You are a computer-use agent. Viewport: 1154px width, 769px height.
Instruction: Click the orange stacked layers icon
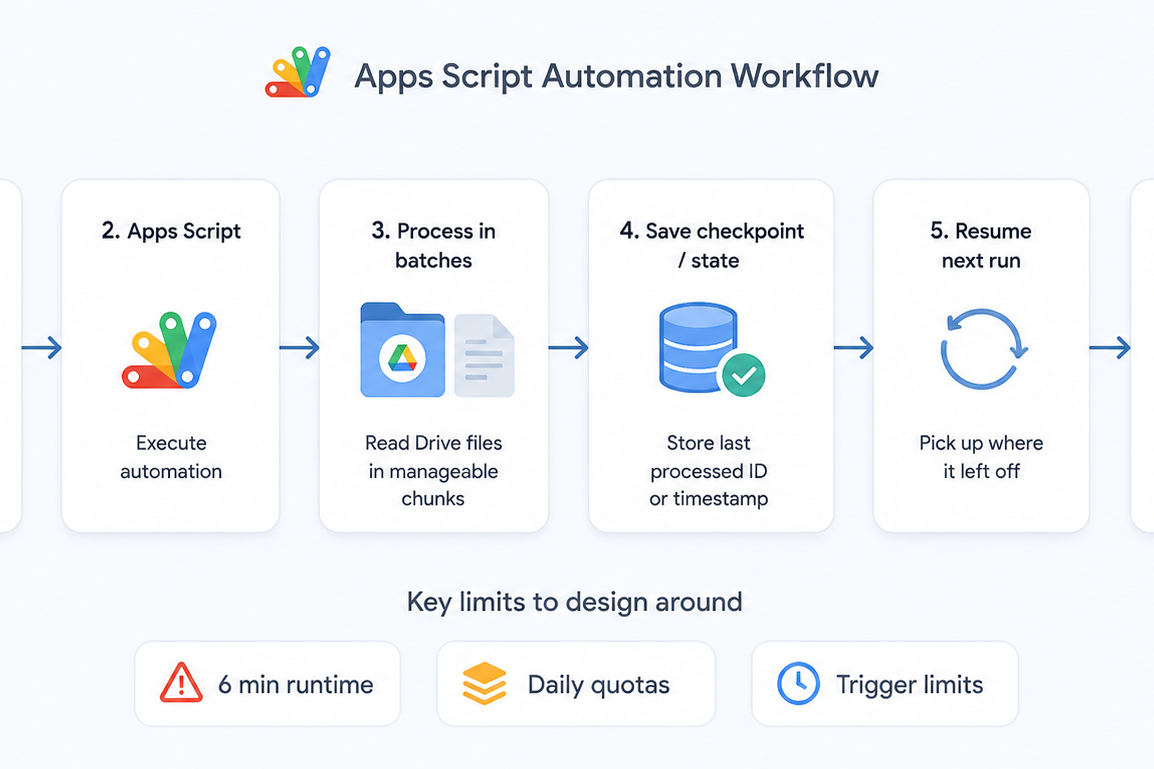click(x=484, y=683)
